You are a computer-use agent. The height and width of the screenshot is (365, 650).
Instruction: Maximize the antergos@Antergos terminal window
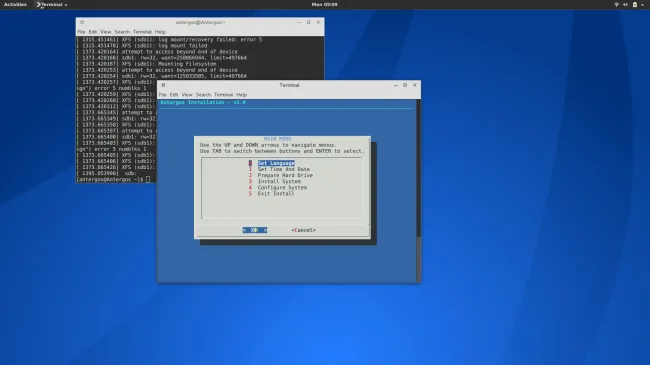pos(308,22)
